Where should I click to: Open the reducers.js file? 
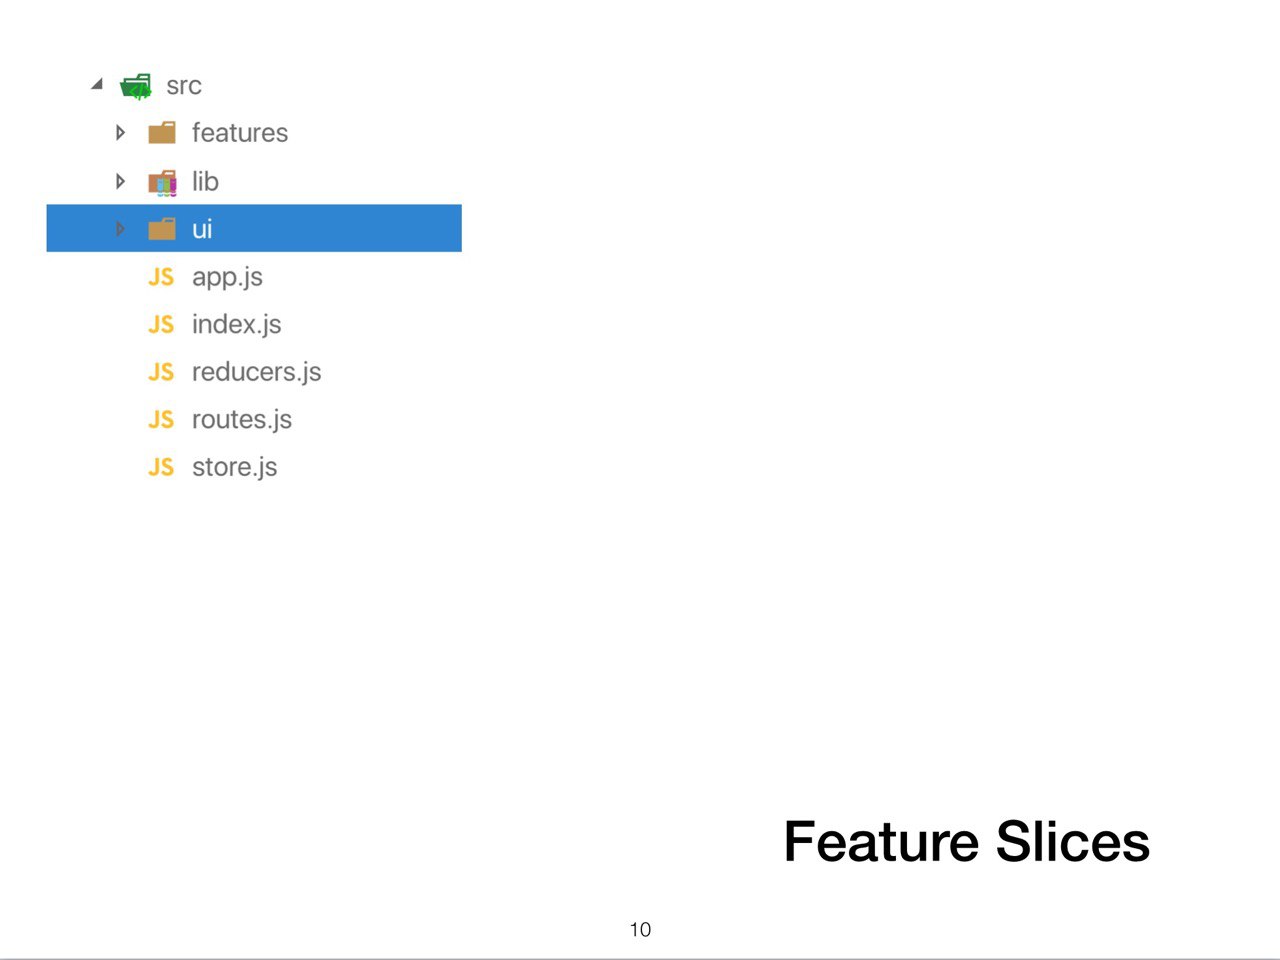tap(256, 372)
